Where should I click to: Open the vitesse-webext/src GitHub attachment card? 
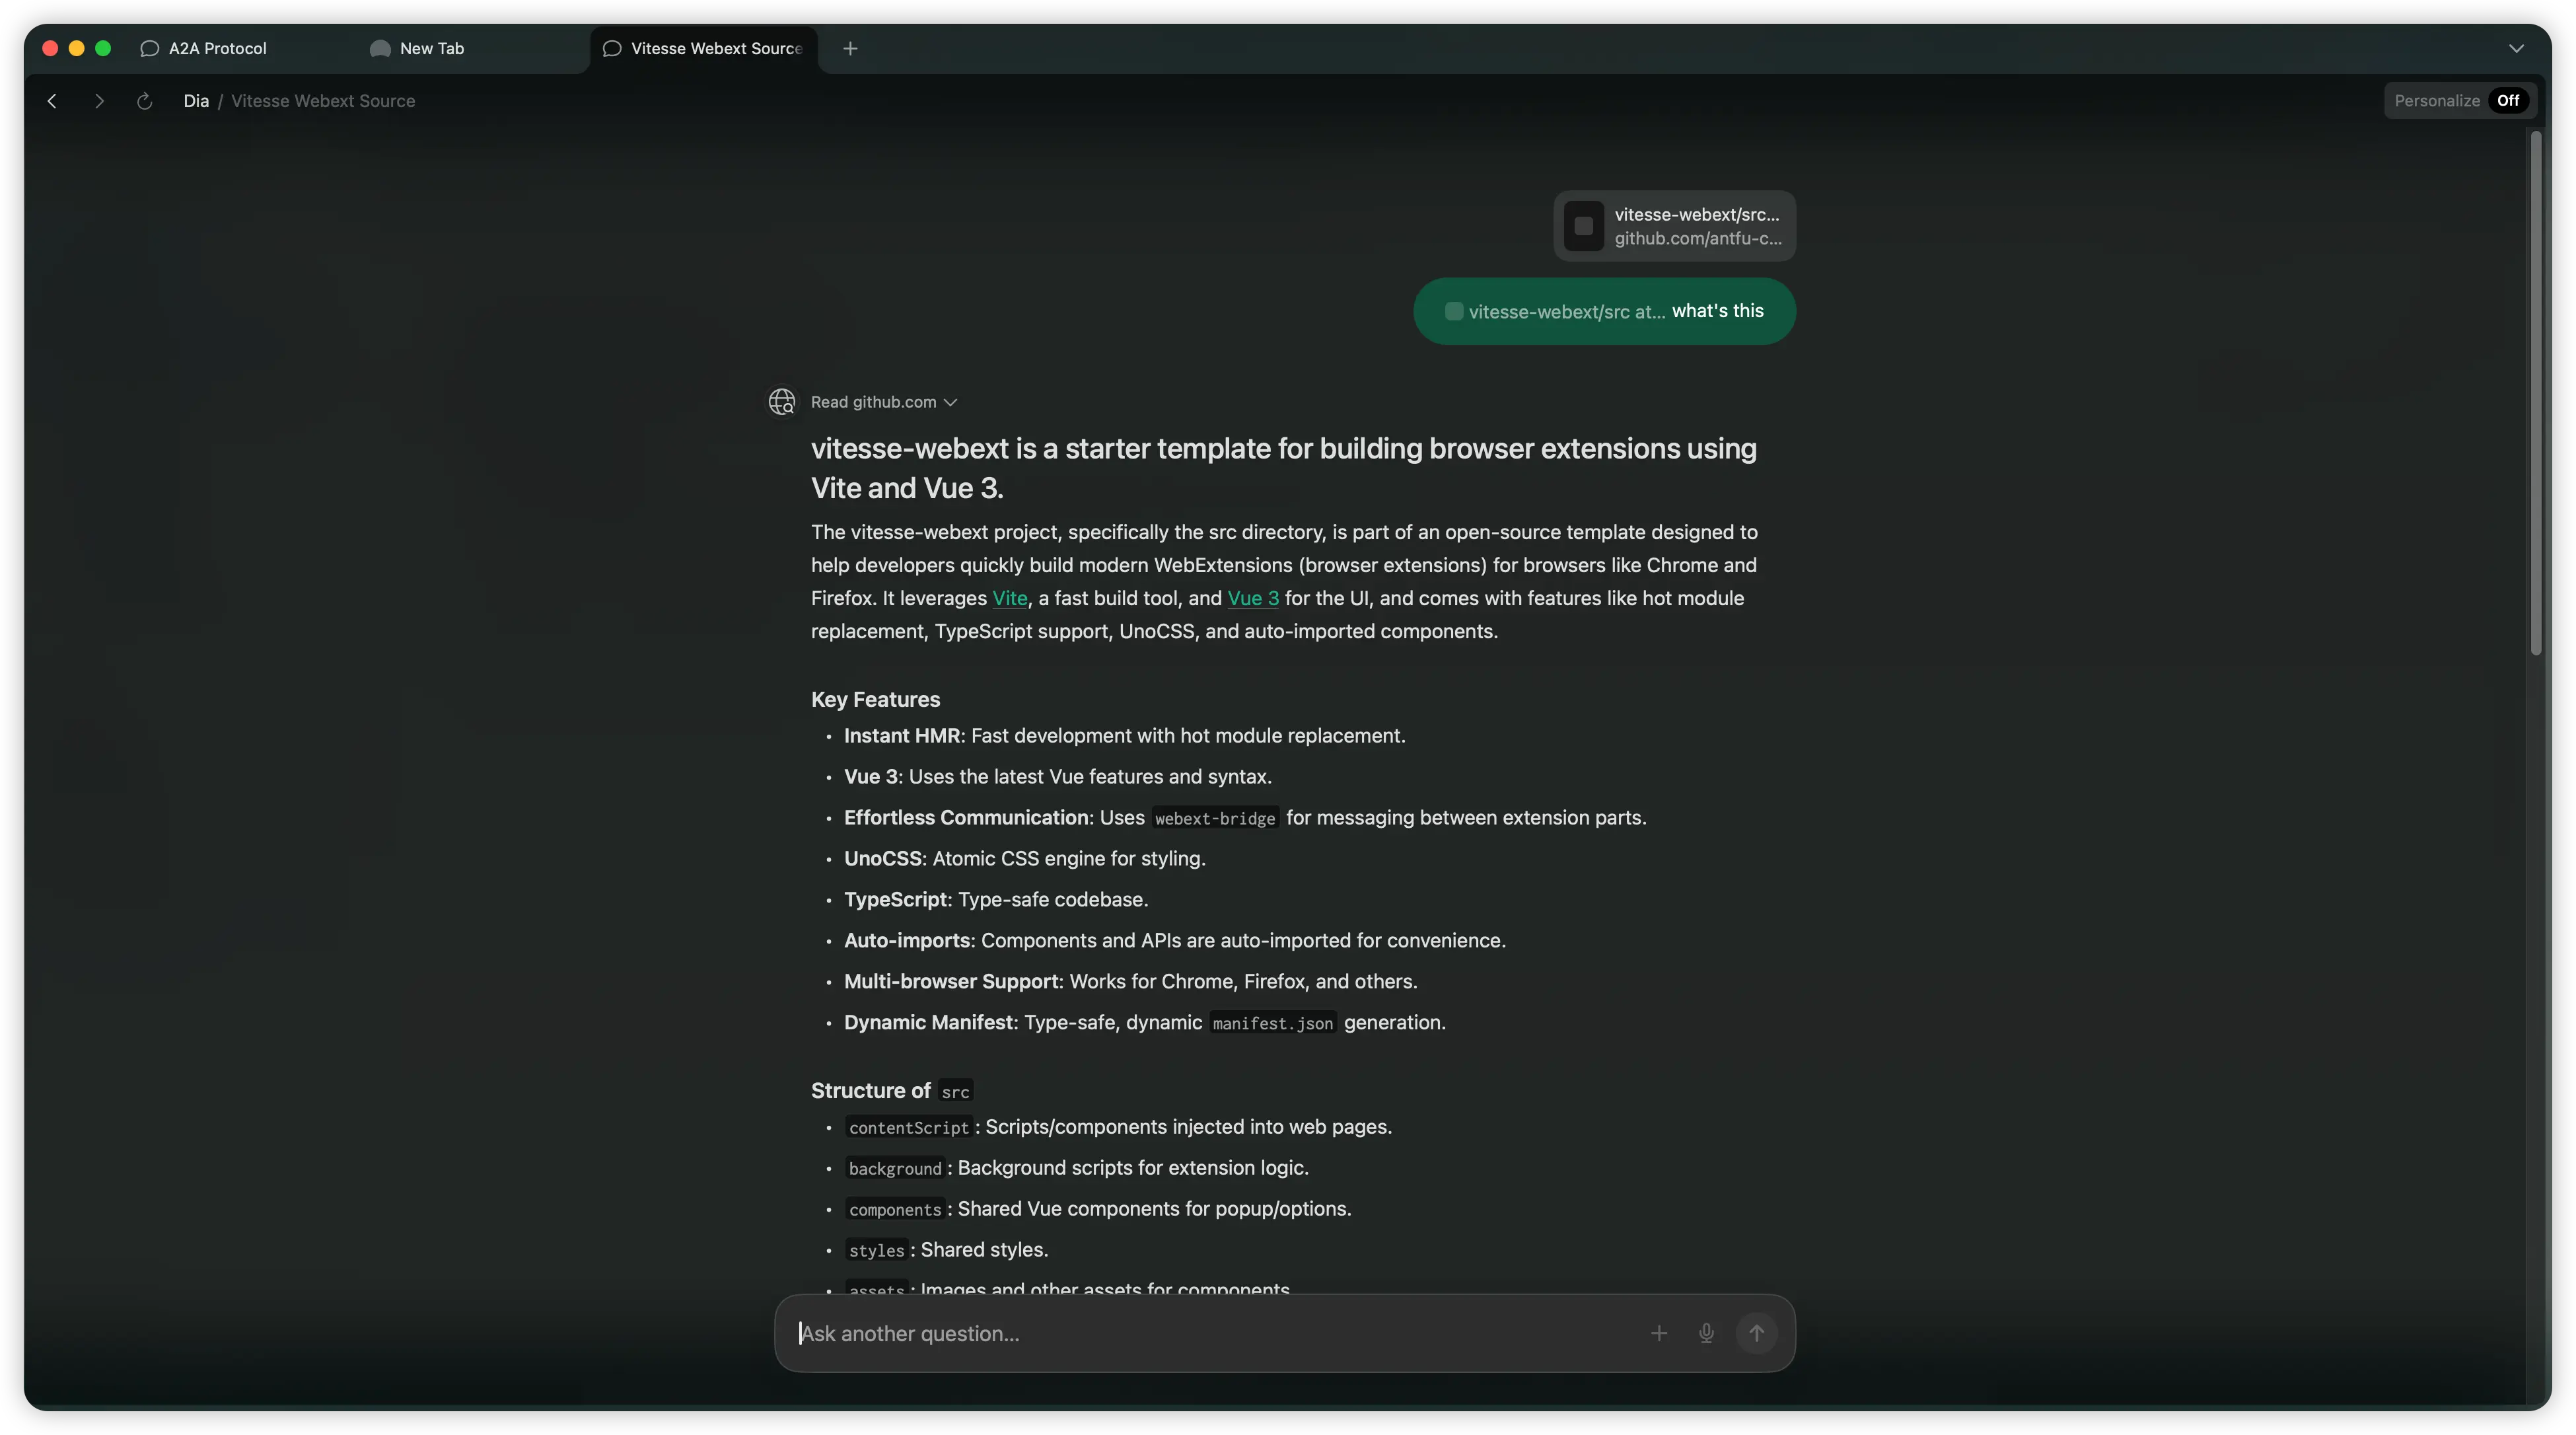(x=1674, y=226)
